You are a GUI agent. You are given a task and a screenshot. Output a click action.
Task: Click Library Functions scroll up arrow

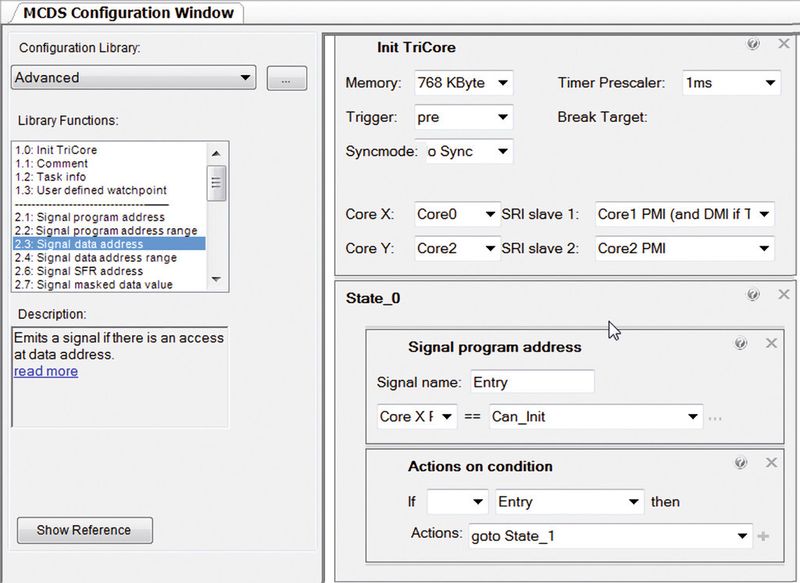pyautogui.click(x=216, y=153)
